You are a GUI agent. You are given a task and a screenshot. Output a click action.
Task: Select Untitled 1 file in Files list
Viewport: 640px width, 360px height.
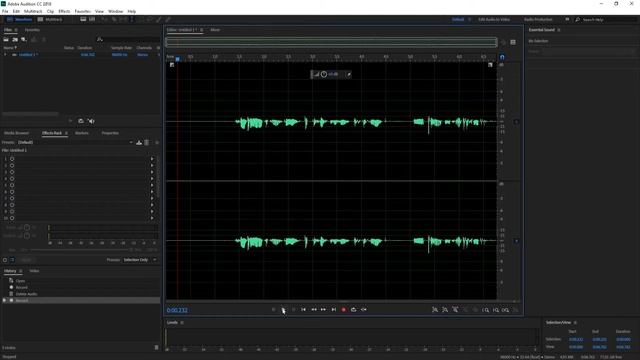[x=28, y=54]
